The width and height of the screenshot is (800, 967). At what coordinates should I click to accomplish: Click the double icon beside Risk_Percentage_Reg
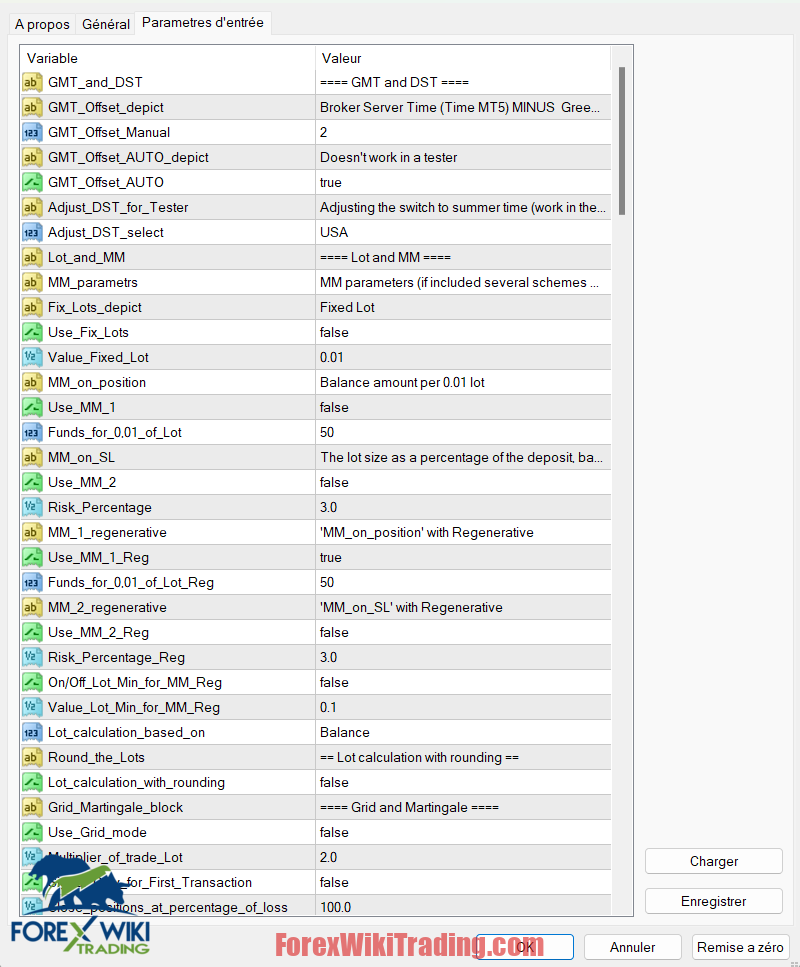click(32, 657)
